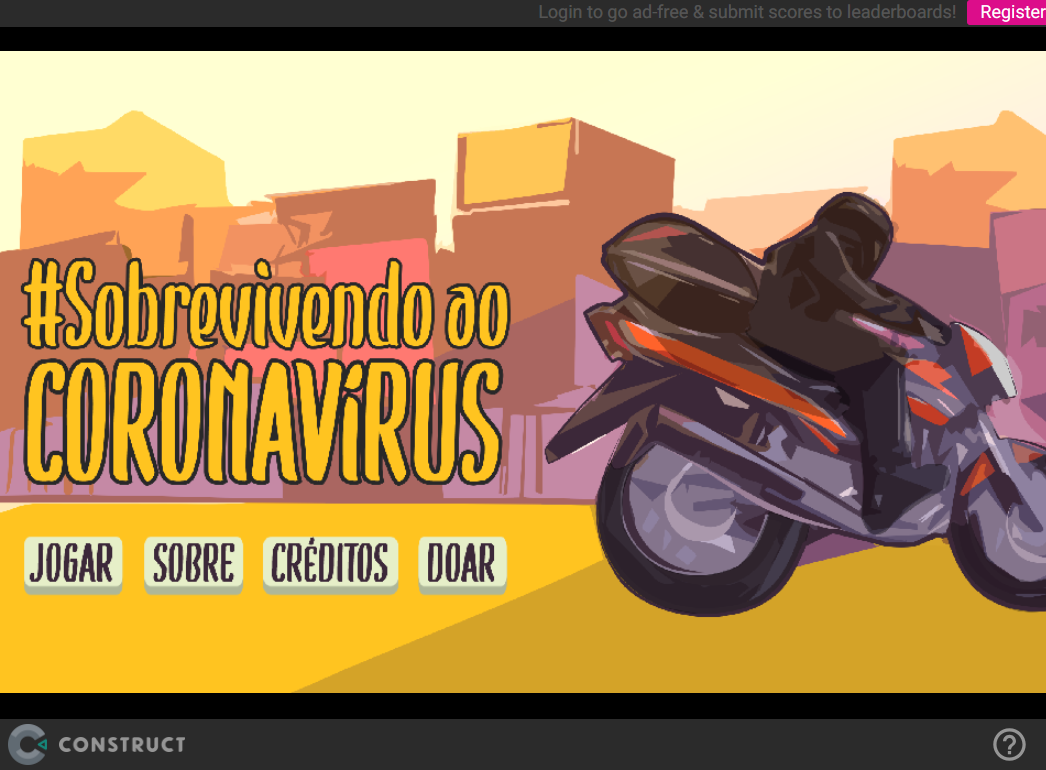
Task: Click the Login to go ad-free text
Action: [x=746, y=12]
